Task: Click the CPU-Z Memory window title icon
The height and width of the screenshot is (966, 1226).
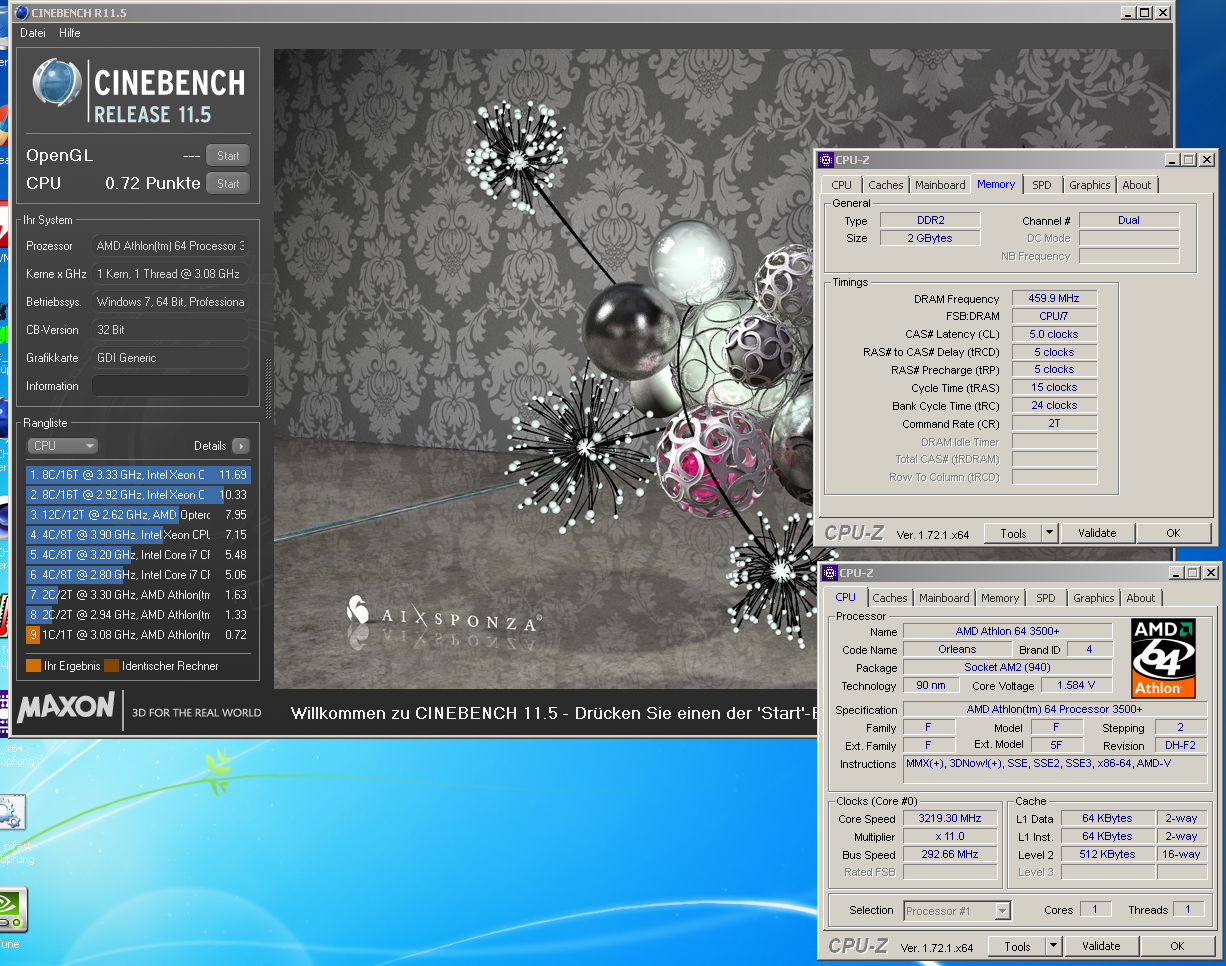Action: pyautogui.click(x=825, y=160)
